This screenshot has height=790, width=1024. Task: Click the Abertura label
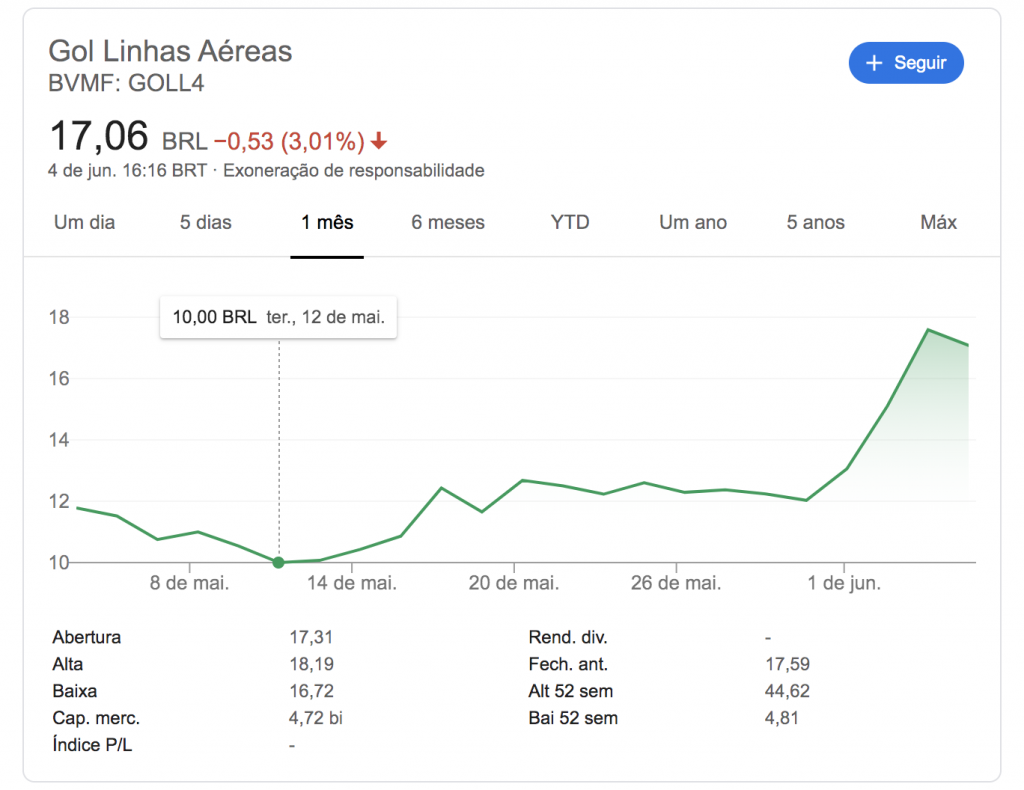coord(87,637)
